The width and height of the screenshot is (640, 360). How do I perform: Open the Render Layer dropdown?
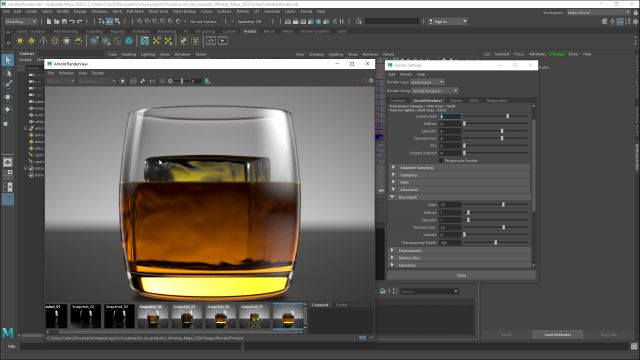pyautogui.click(x=427, y=82)
